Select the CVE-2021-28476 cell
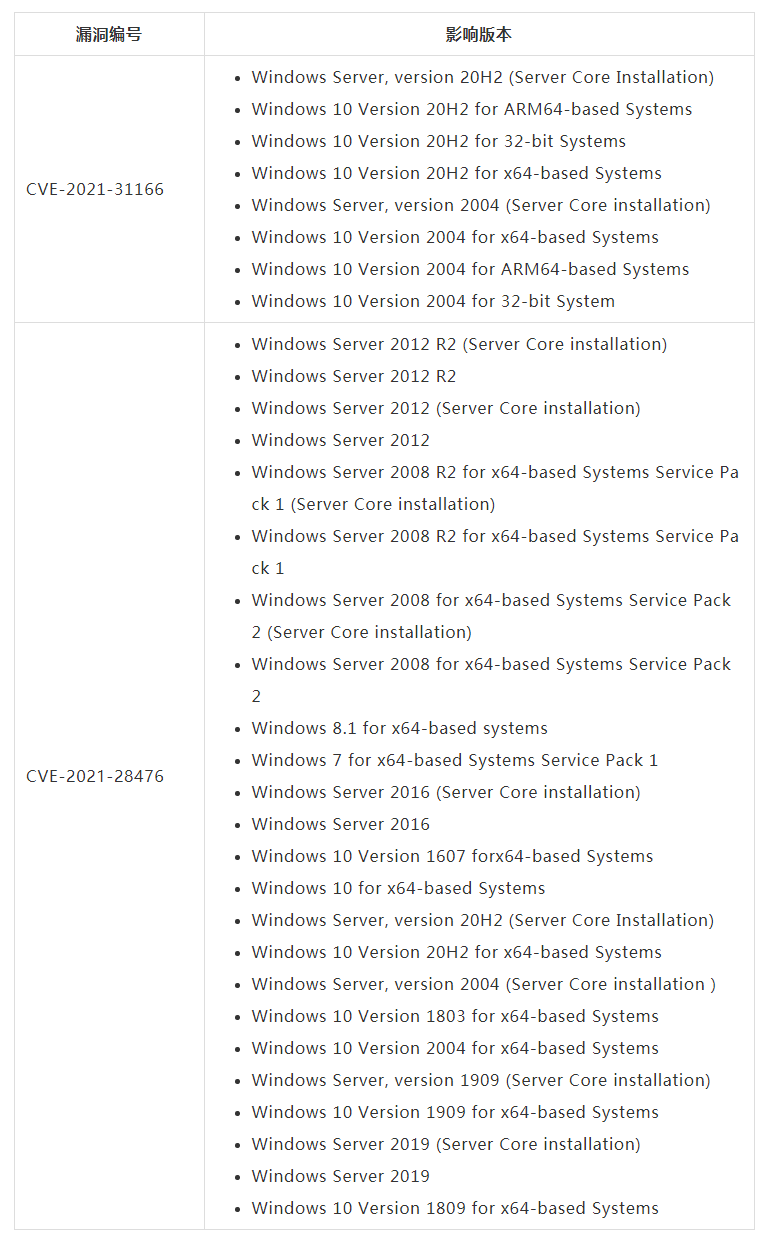Viewport: 766px width, 1248px height. click(95, 776)
